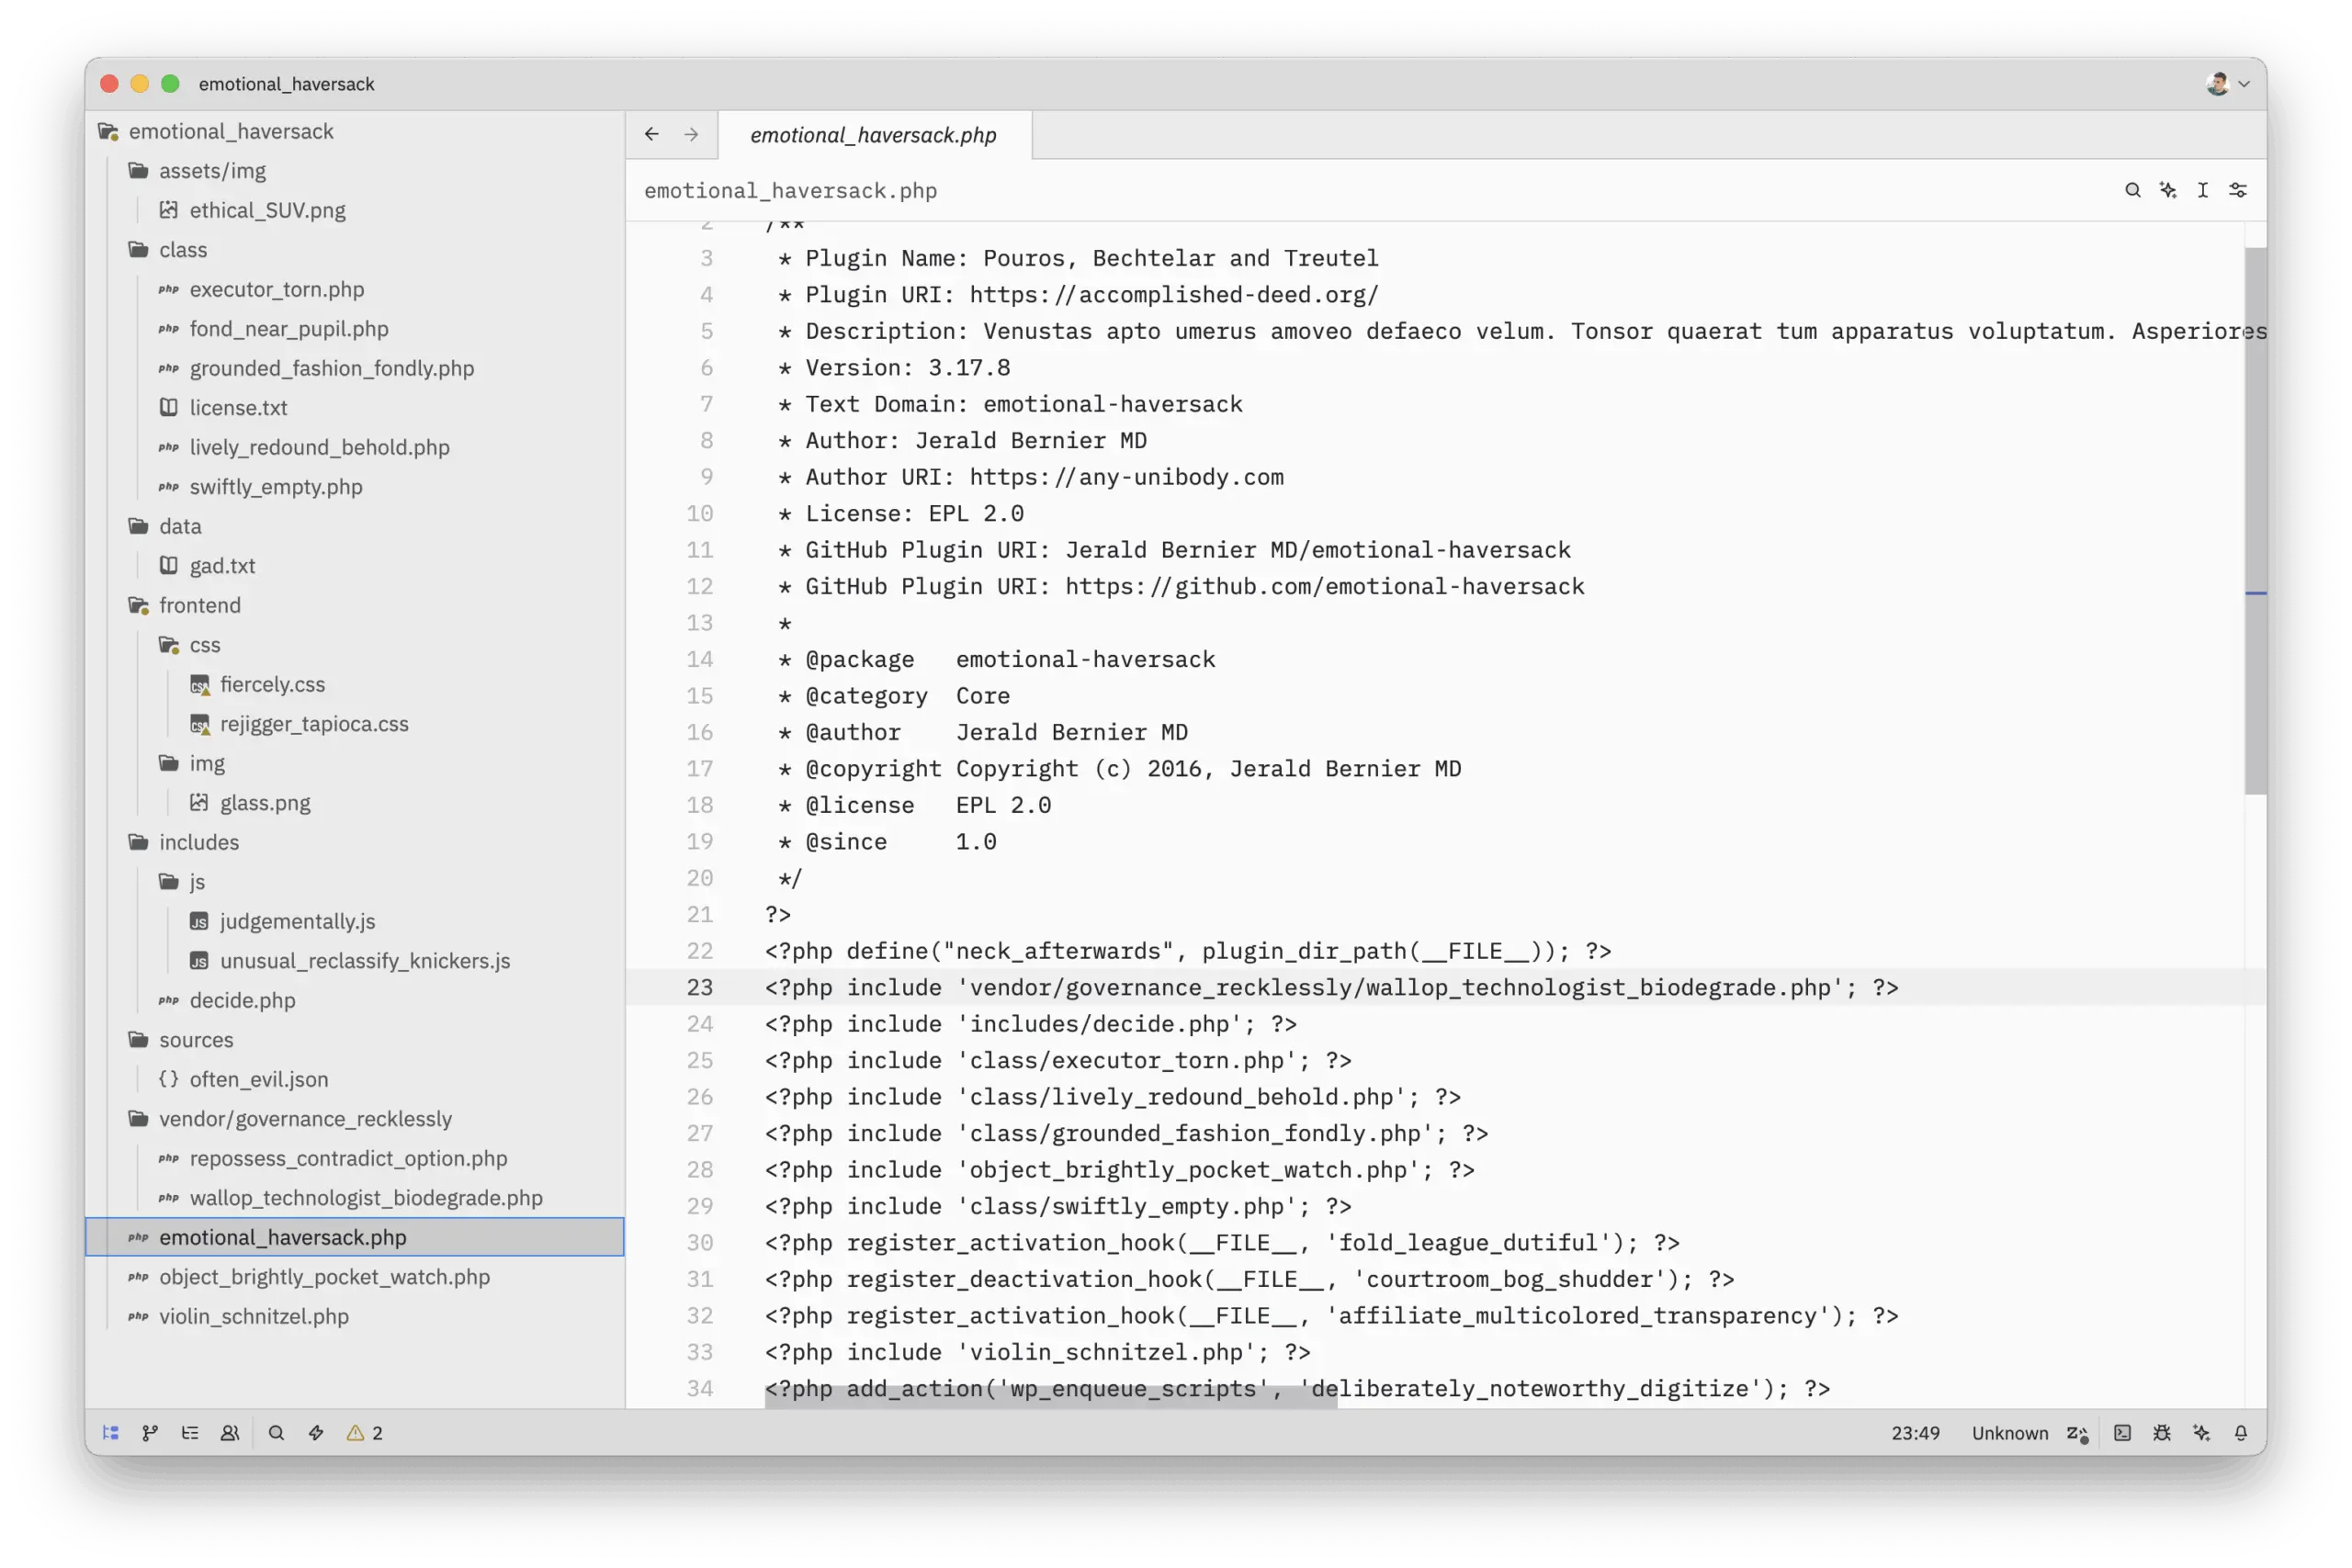This screenshot has width=2352, height=1568.
Task: Open the terminal panel icon
Action: (x=2122, y=1433)
